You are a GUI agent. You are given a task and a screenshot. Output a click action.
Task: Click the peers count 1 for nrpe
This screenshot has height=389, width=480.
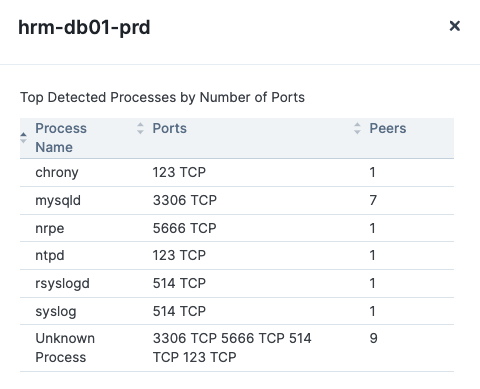(372, 228)
